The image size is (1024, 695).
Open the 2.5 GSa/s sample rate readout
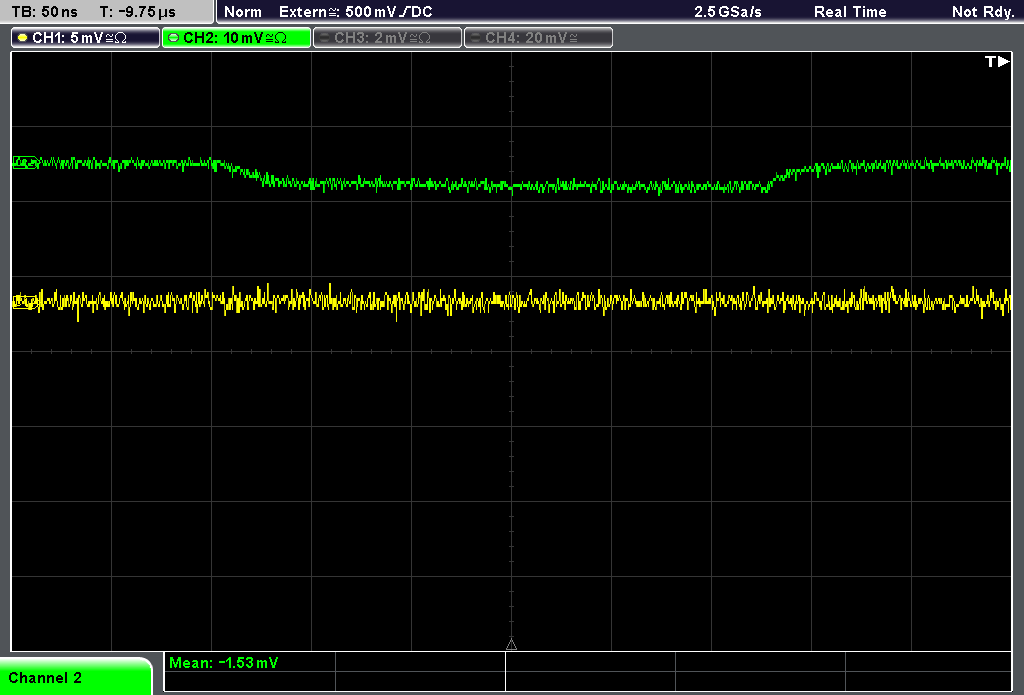coord(728,12)
